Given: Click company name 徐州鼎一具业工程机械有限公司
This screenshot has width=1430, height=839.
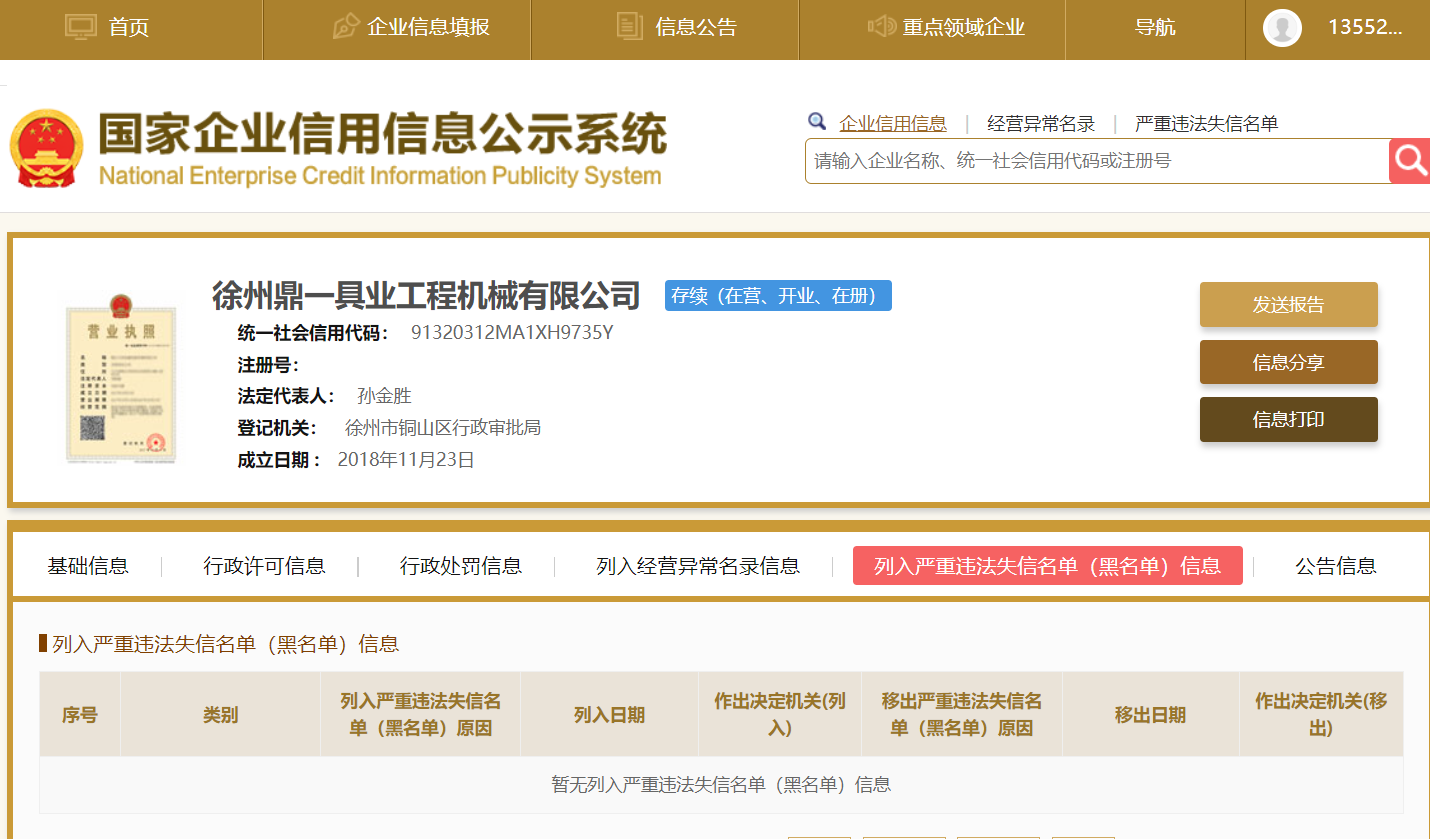Looking at the screenshot, I should coord(426,295).
